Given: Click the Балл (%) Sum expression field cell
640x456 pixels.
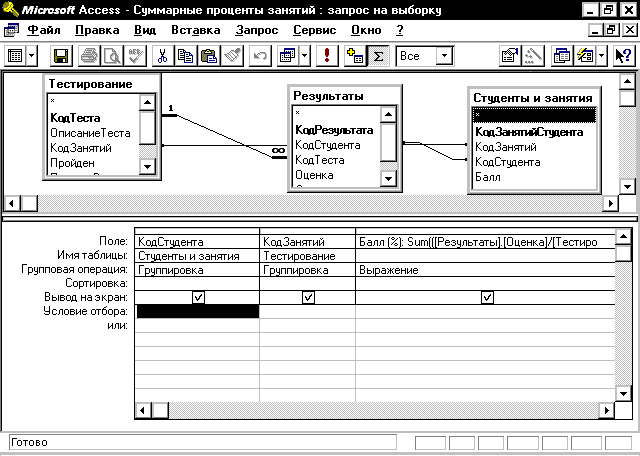Looking at the screenshot, I should click(485, 242).
